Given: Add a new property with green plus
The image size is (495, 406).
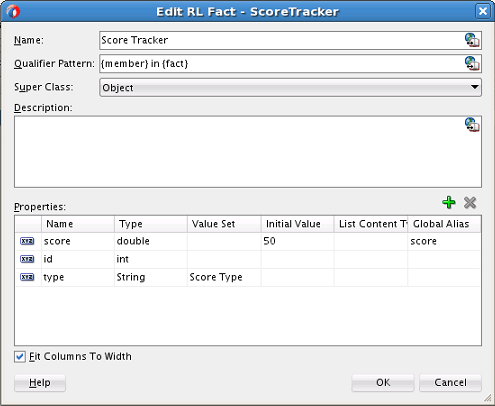Looking at the screenshot, I should (x=449, y=202).
